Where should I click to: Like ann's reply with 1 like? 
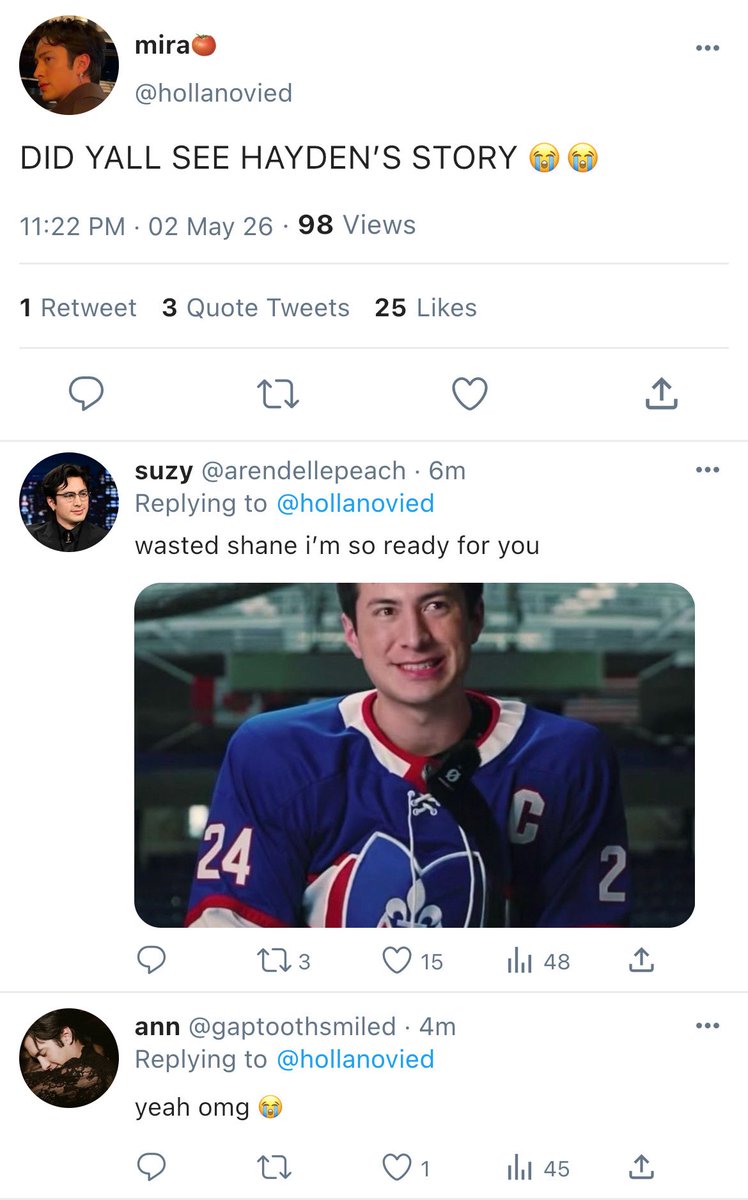406,1168
